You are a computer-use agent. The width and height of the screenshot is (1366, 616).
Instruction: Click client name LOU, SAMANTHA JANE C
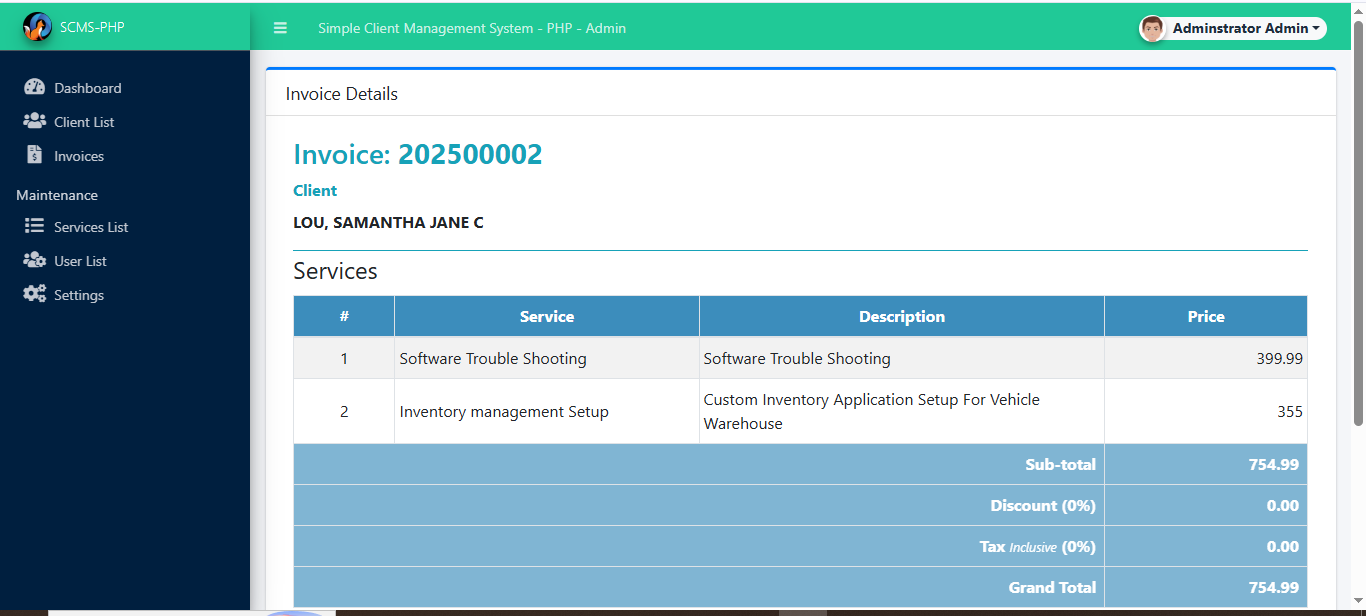click(x=388, y=222)
